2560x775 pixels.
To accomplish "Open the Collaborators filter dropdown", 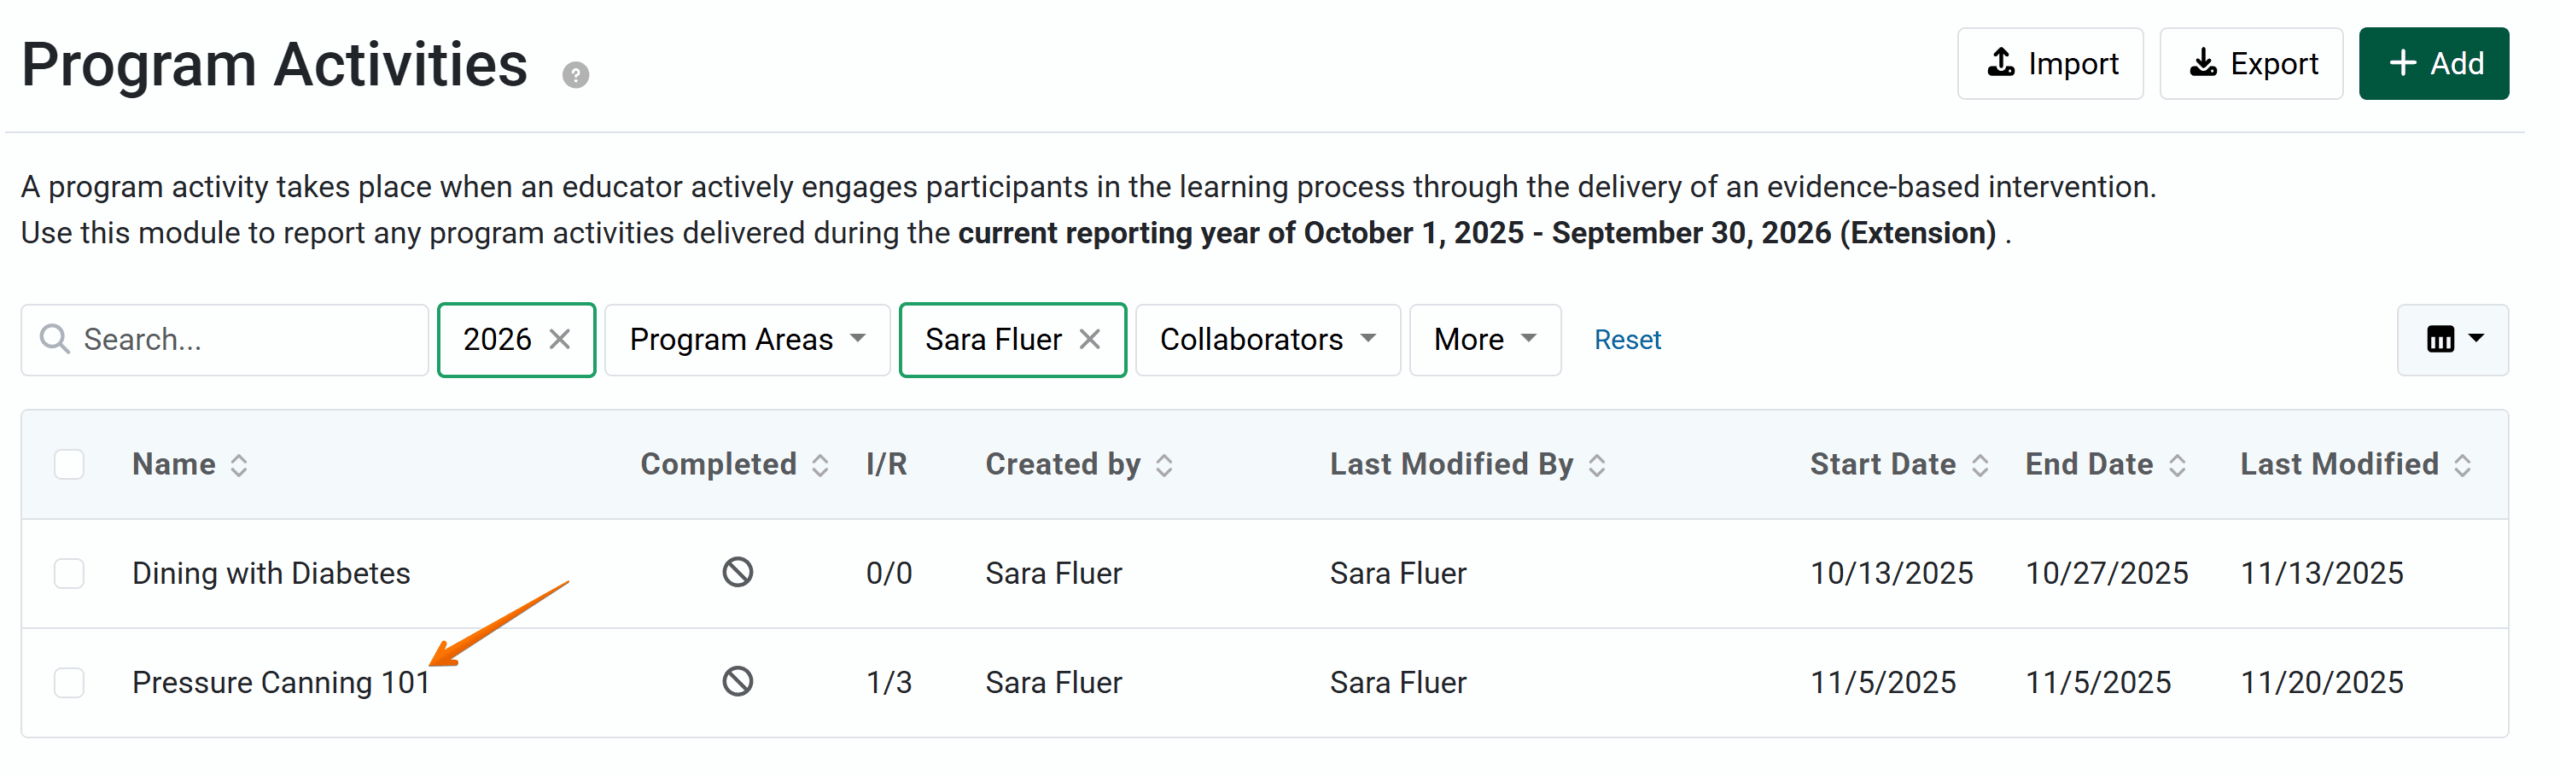I will (x=1267, y=340).
